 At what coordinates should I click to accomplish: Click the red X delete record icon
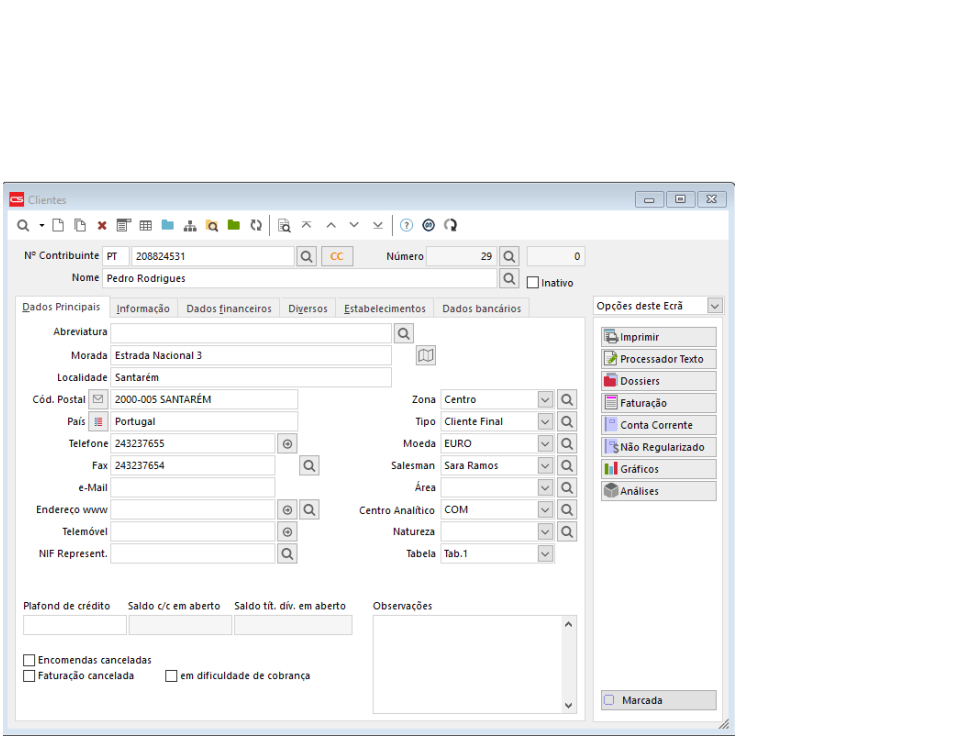click(x=102, y=226)
